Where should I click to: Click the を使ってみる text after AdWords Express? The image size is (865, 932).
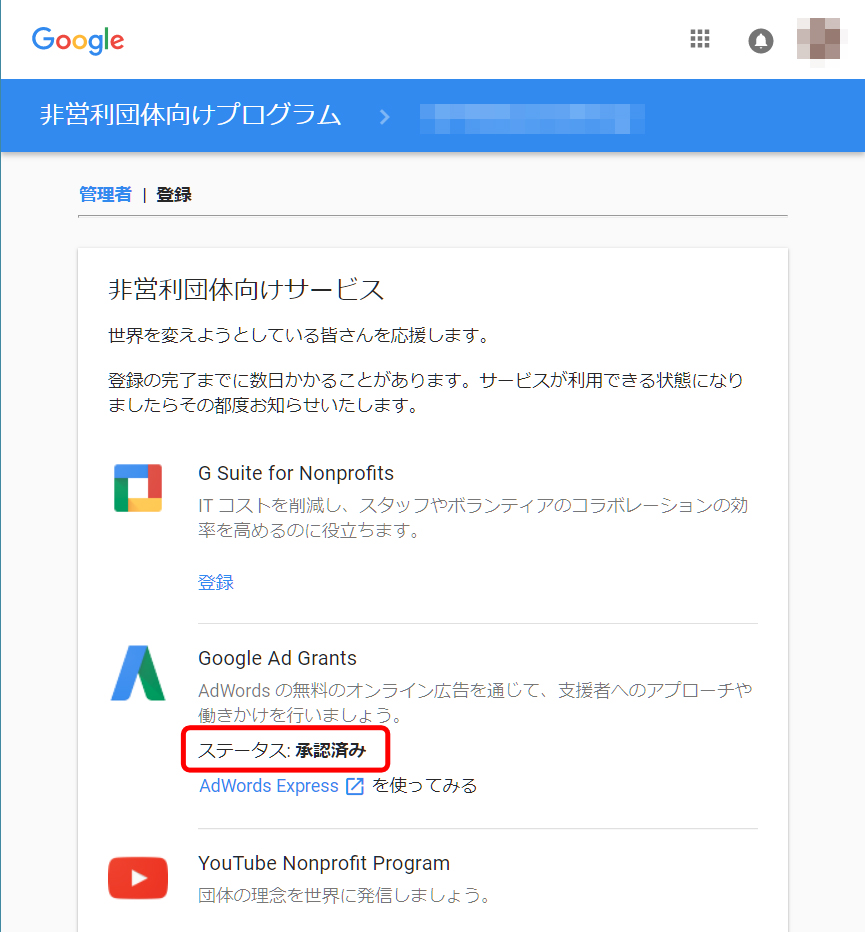[x=424, y=786]
